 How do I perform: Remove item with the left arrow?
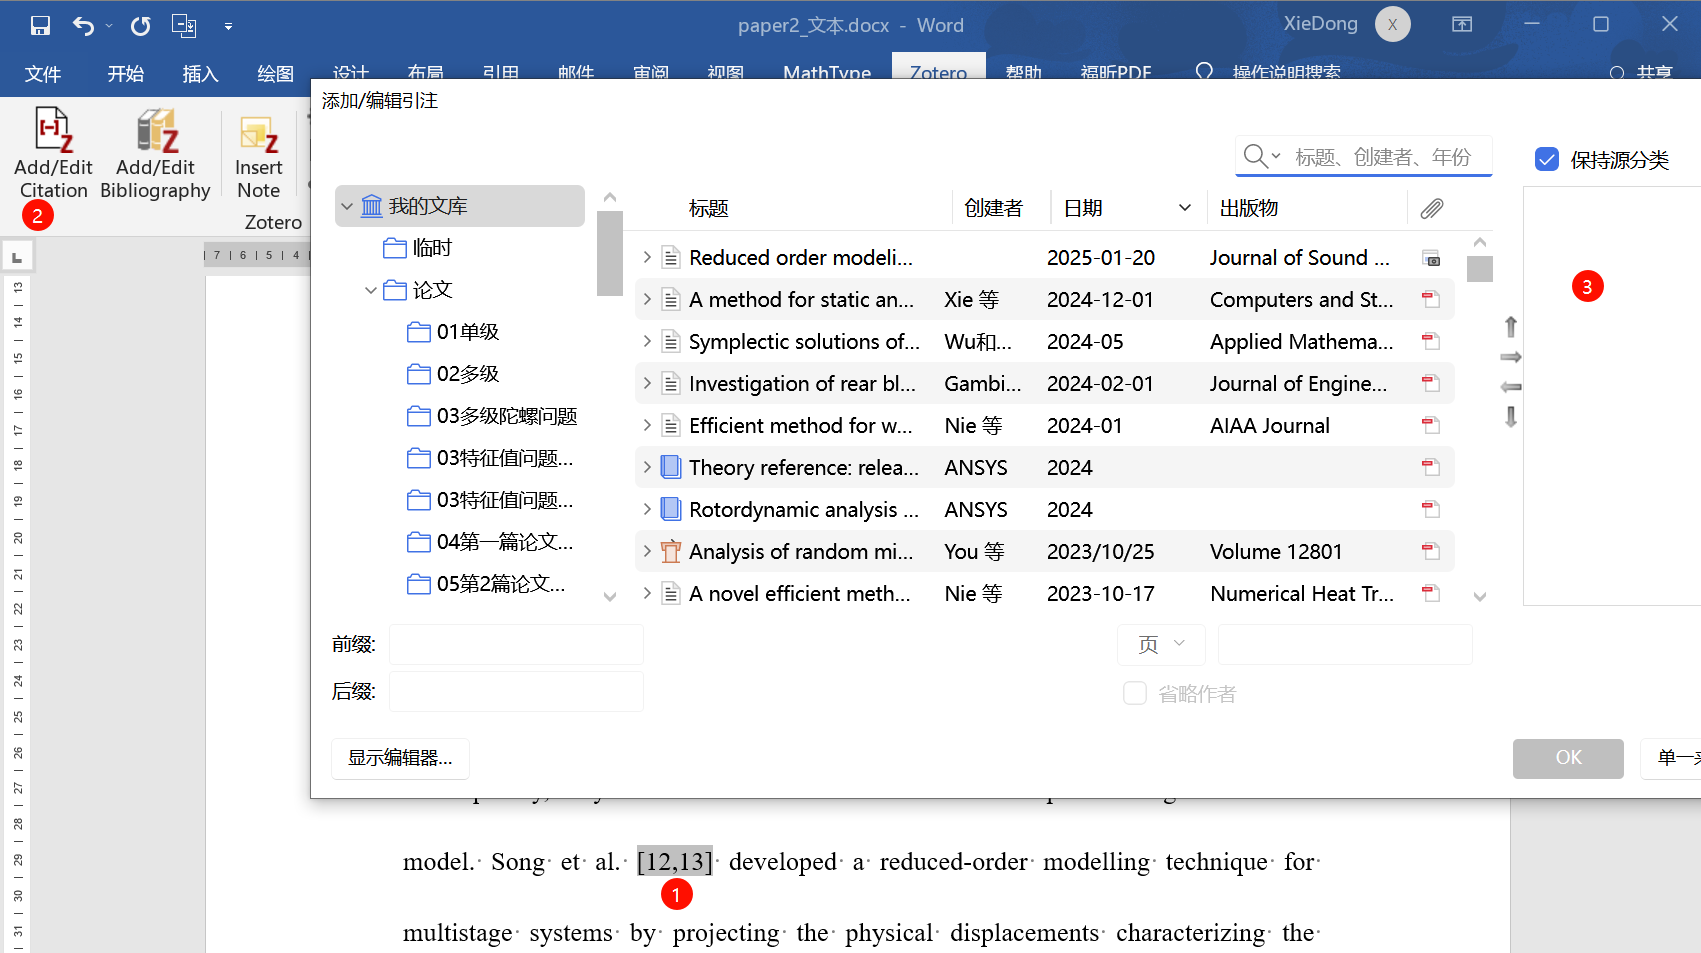tap(1511, 387)
